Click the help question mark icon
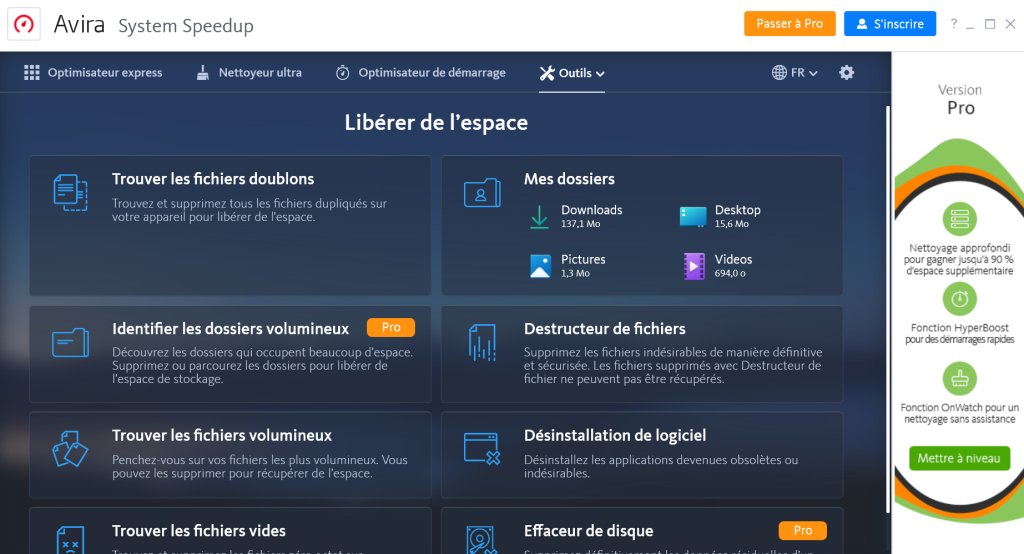Screen dimensions: 1024x554 [x=954, y=24]
